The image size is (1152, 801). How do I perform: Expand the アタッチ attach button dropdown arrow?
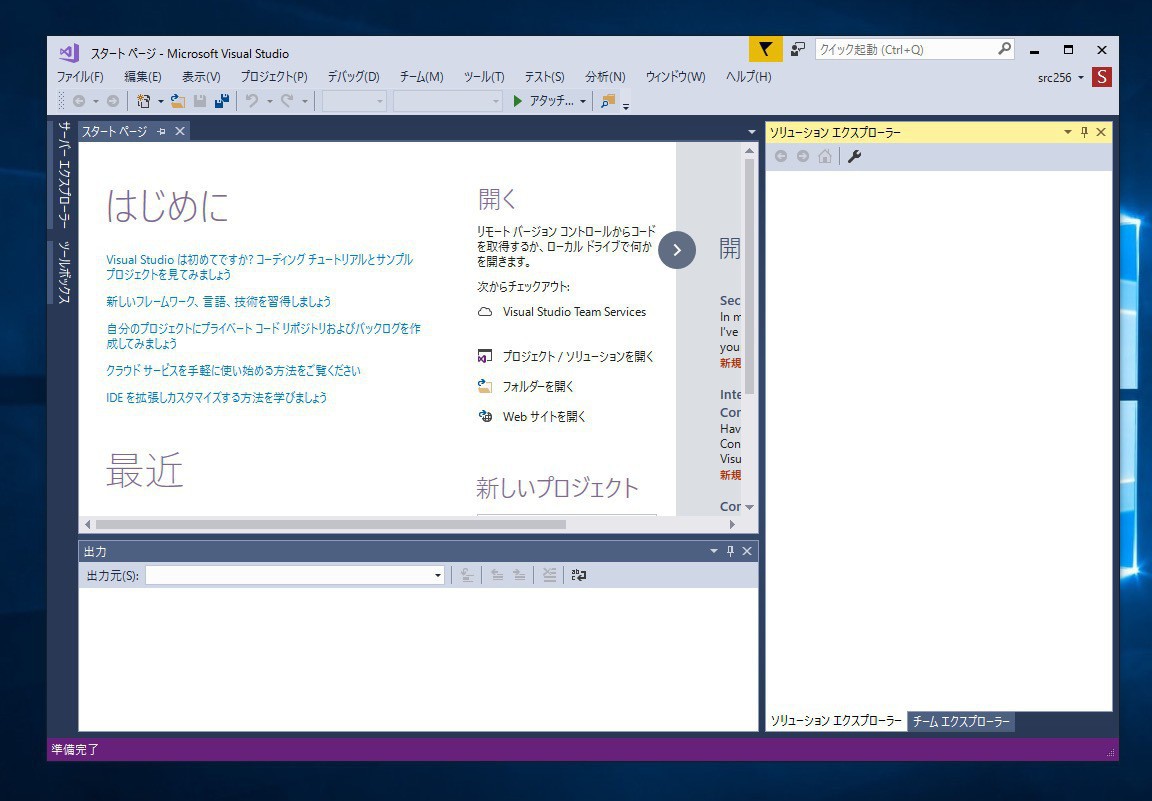click(x=583, y=101)
